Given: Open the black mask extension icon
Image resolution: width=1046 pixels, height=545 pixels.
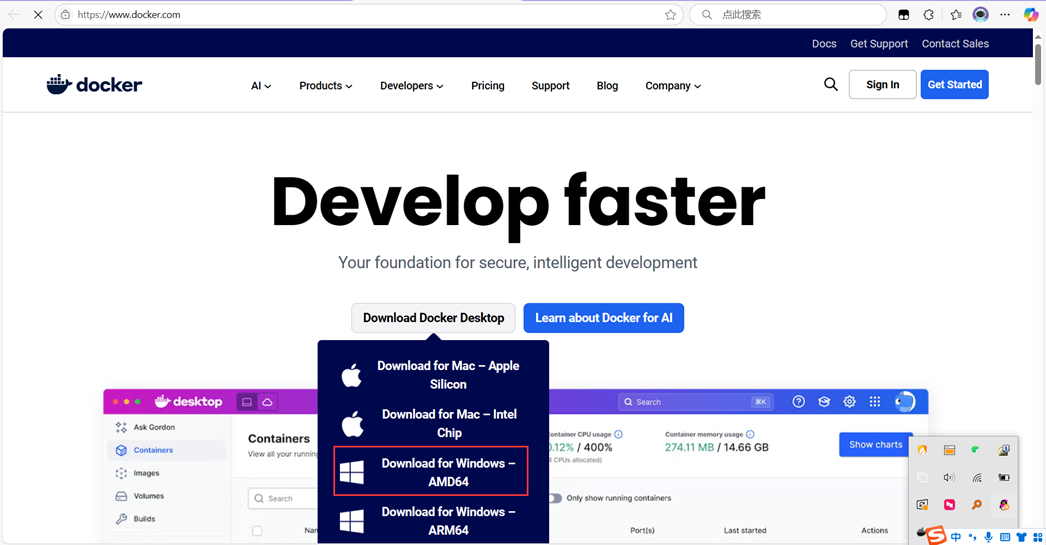Looking at the screenshot, I should click(904, 15).
